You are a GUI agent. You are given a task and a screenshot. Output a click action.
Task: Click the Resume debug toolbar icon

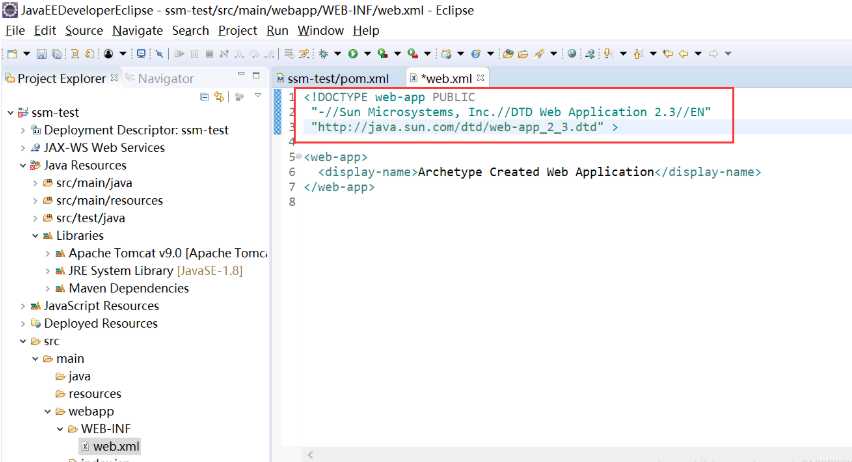[x=179, y=53]
